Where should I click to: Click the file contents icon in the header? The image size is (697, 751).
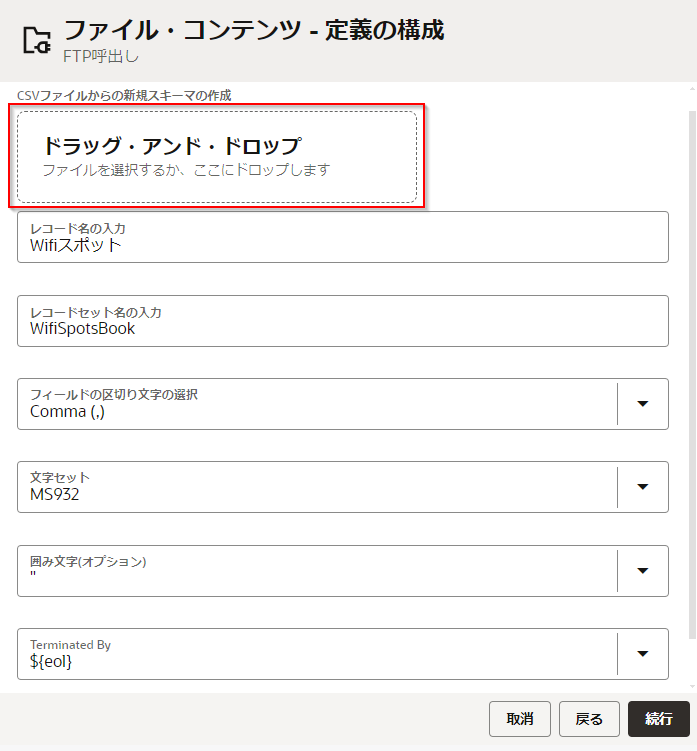[37, 40]
